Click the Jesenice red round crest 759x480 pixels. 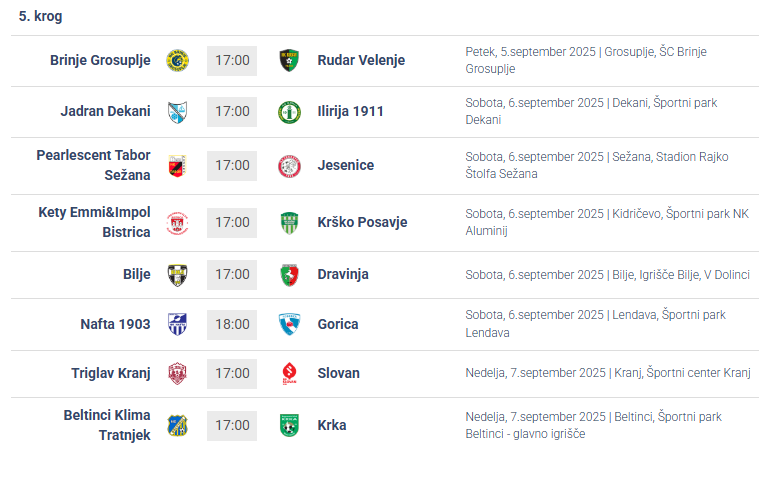click(x=289, y=166)
